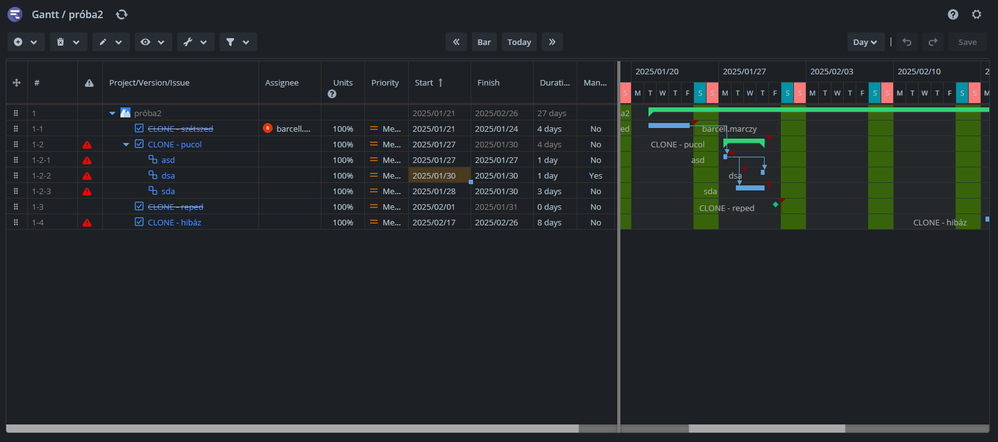Click the Manual cell showing Yes
The width and height of the screenshot is (998, 442).
[596, 176]
